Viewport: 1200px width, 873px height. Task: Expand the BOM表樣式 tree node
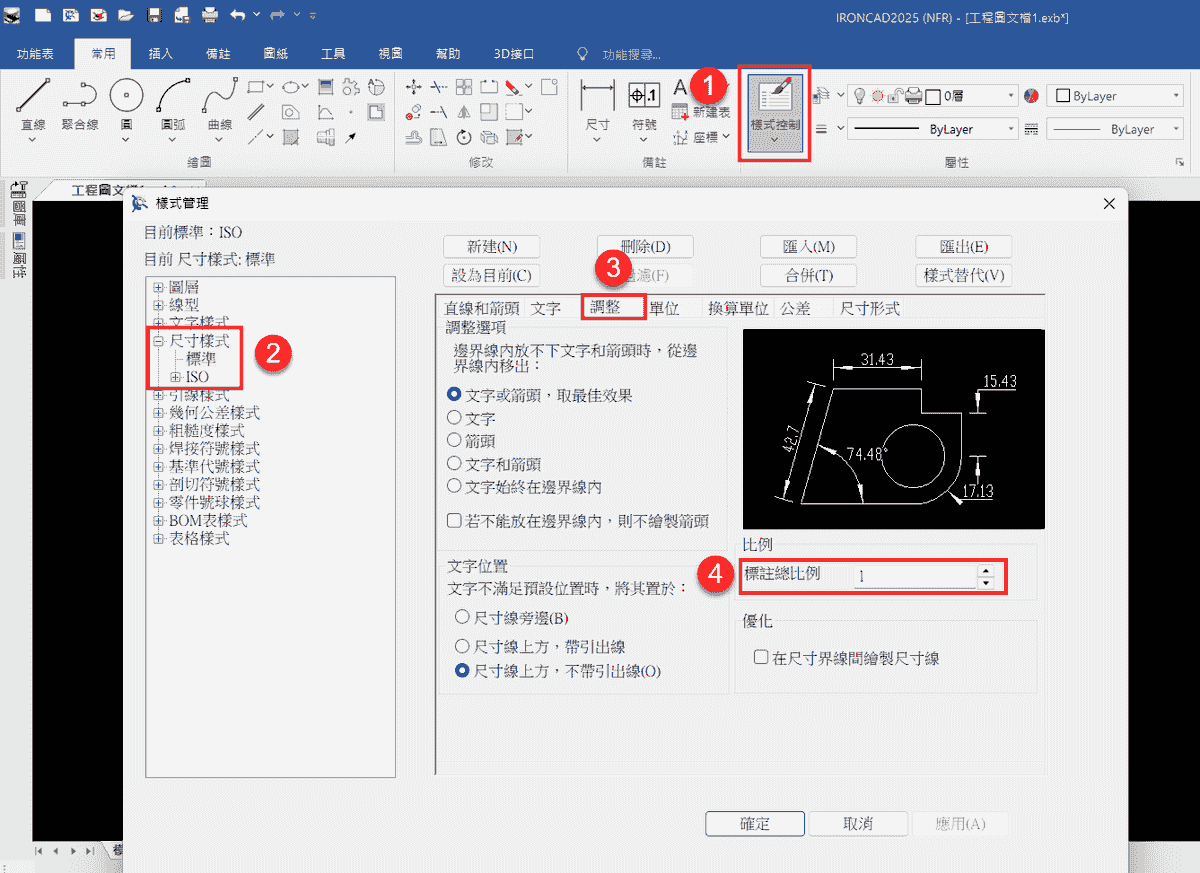click(x=159, y=521)
